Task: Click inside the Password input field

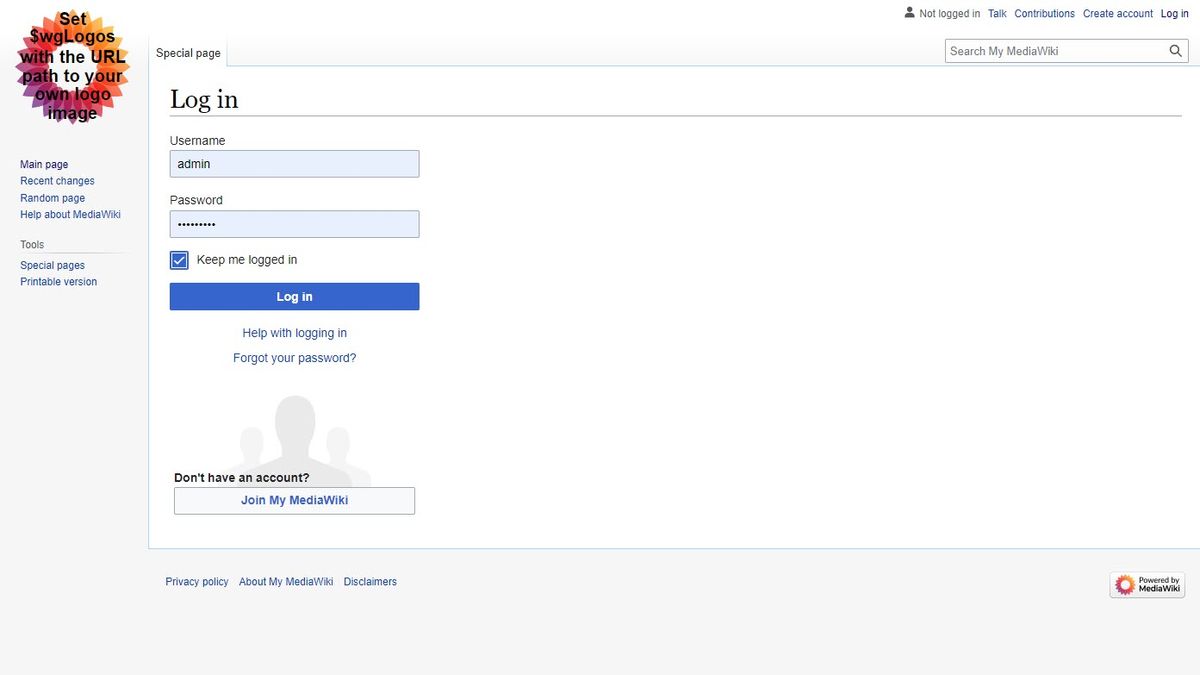Action: click(294, 223)
